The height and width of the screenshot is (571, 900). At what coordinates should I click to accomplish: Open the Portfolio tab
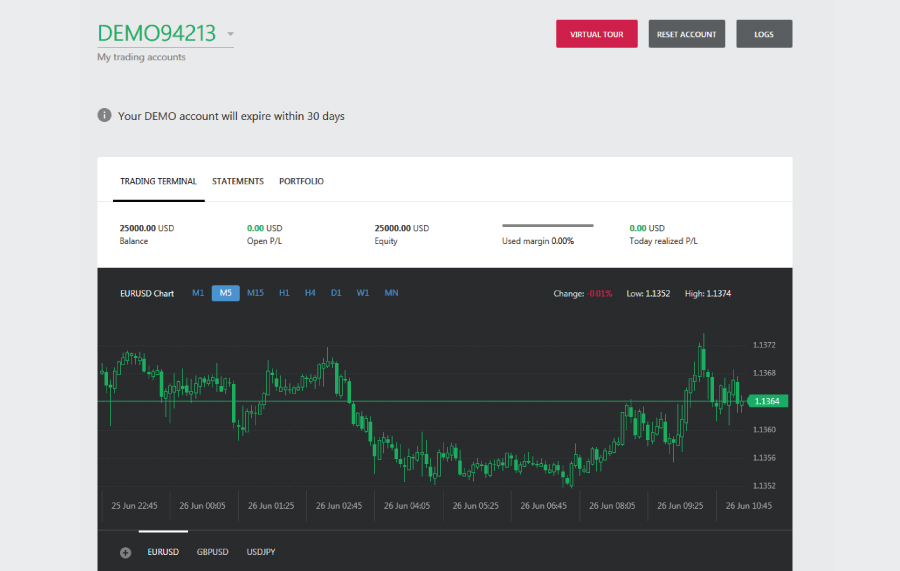point(301,181)
